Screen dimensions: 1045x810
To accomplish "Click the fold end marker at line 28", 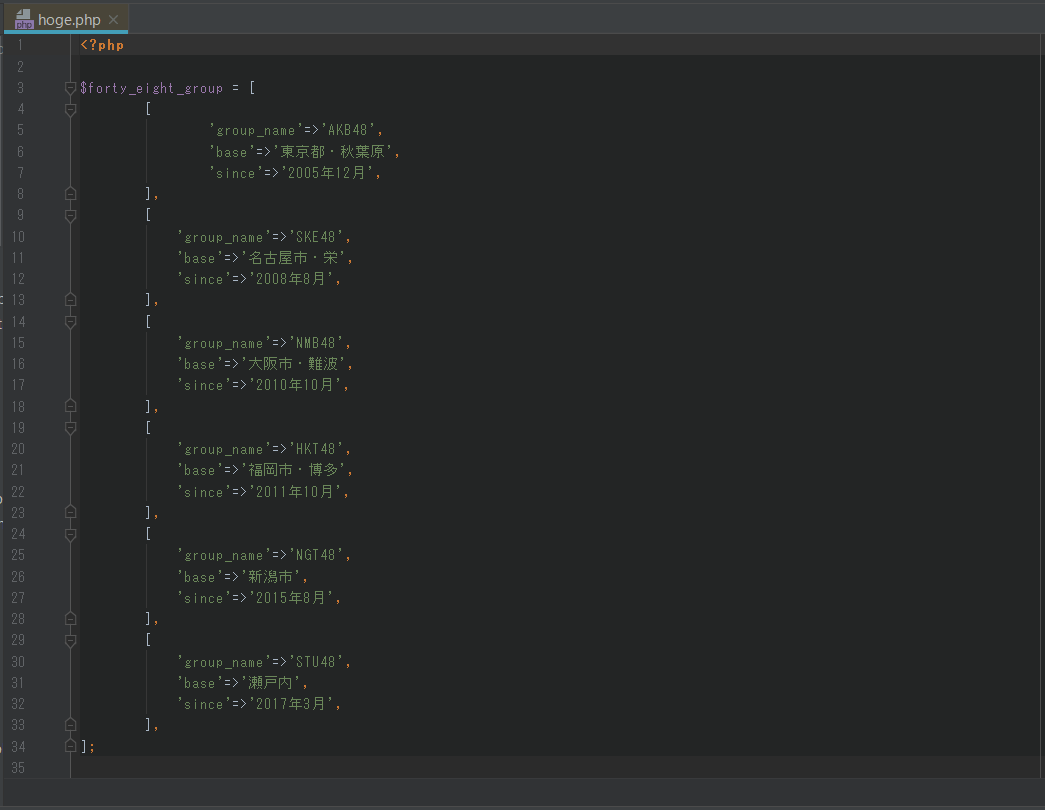I will point(70,619).
